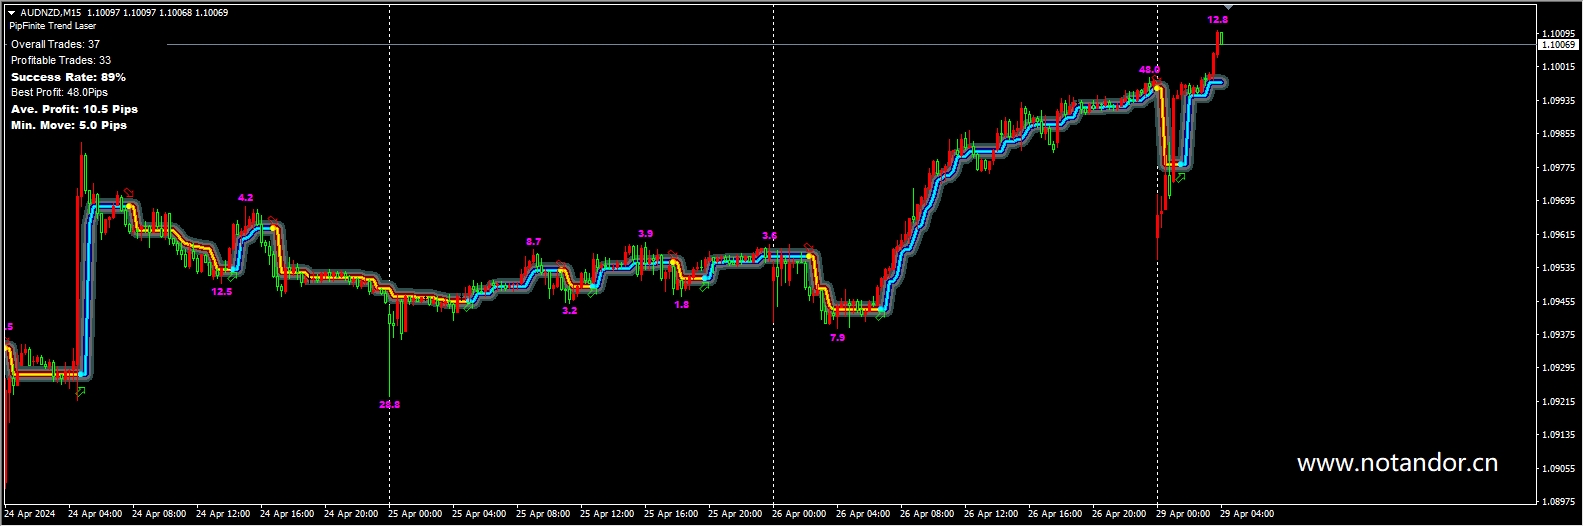Image resolution: width=1584 pixels, height=527 pixels.
Task: Open the www.notandor.cn watermark link
Action: tap(1396, 463)
